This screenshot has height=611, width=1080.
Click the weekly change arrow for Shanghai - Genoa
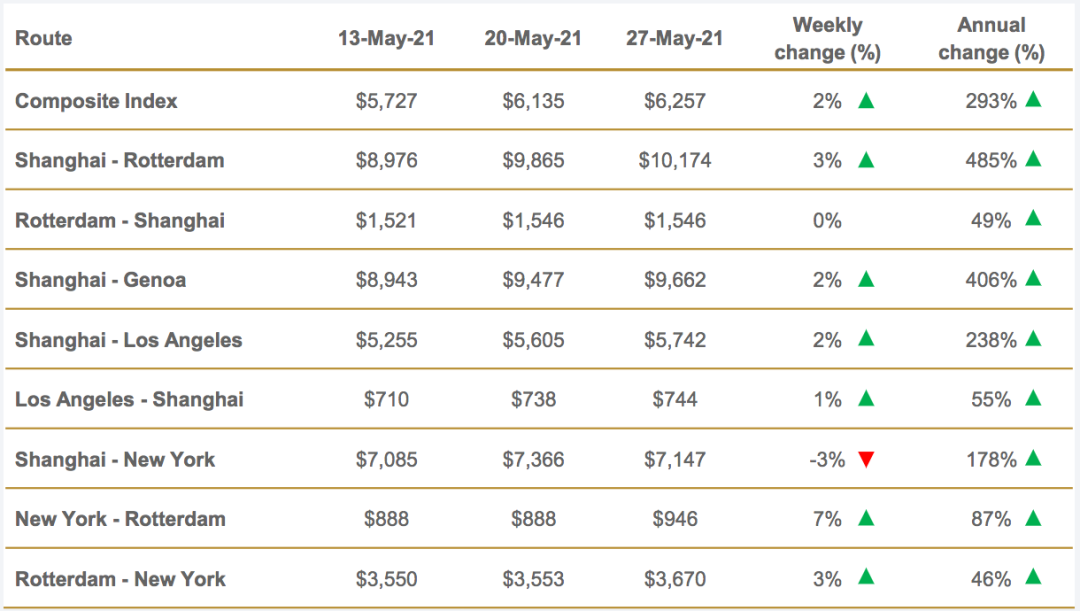tap(866, 280)
